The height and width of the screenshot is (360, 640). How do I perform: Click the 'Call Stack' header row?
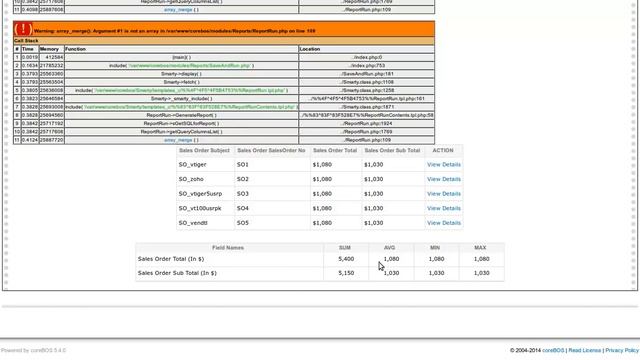click(x=224, y=41)
